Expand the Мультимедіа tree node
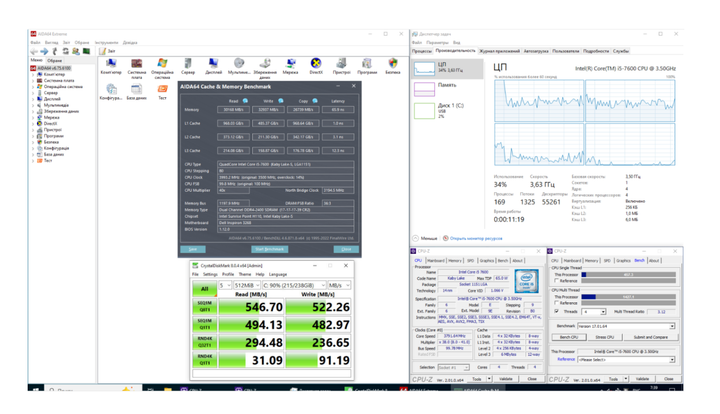 33,105
